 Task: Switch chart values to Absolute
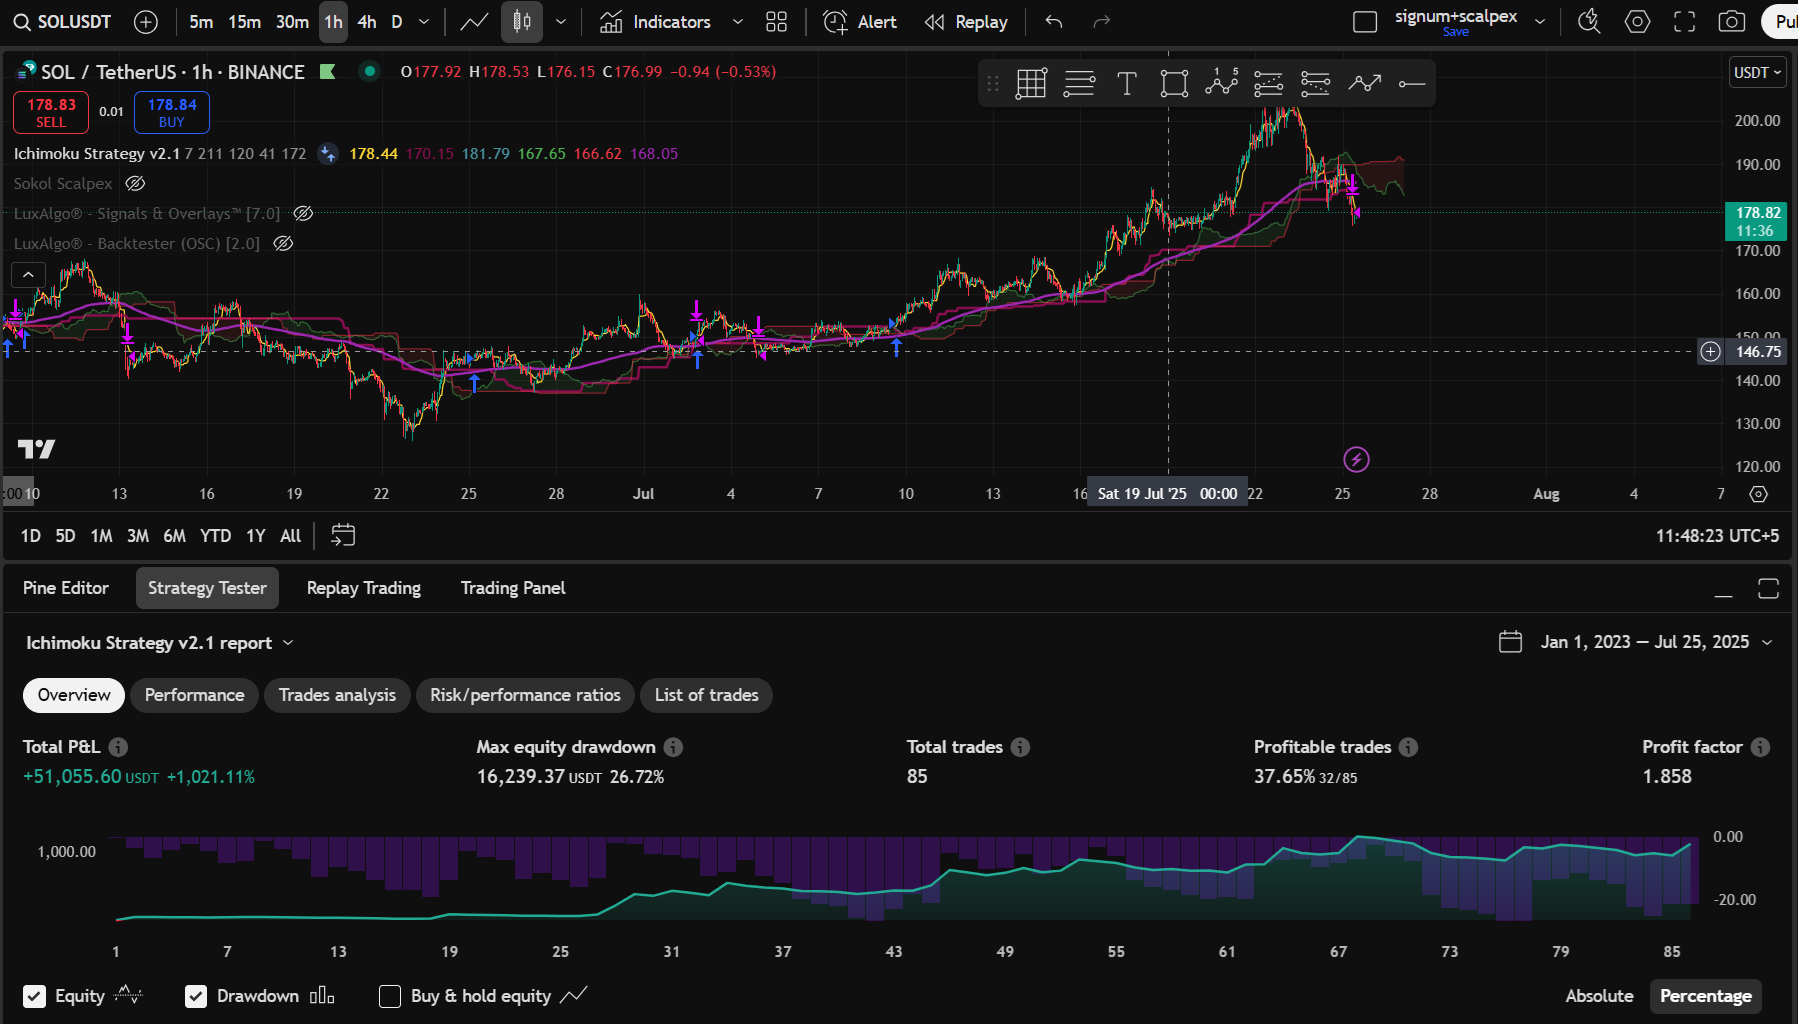tap(1599, 996)
